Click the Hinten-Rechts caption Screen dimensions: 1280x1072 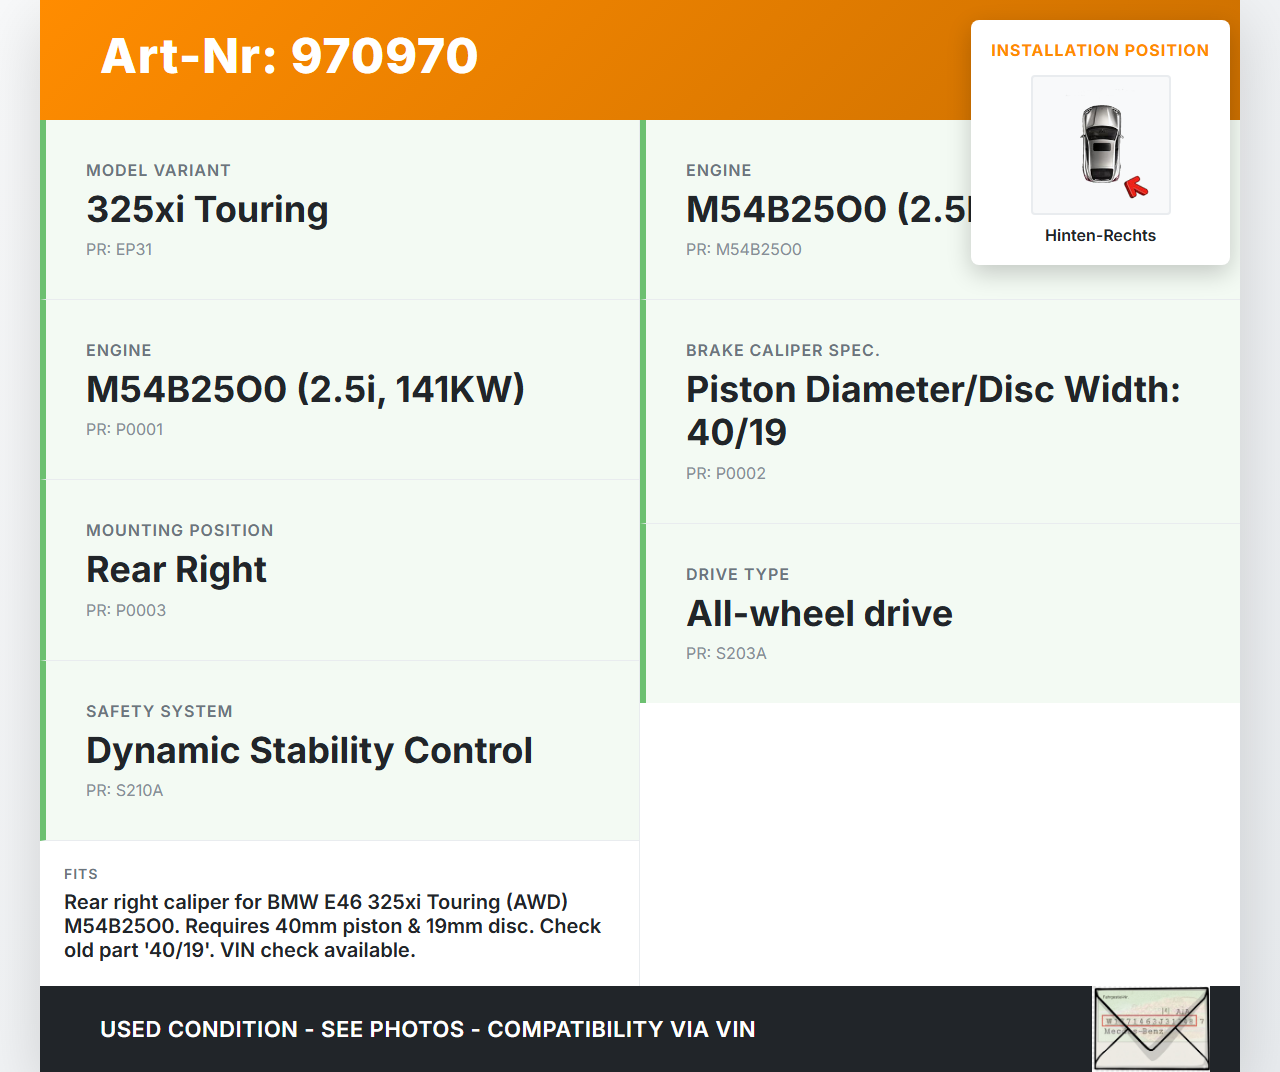click(x=1100, y=236)
